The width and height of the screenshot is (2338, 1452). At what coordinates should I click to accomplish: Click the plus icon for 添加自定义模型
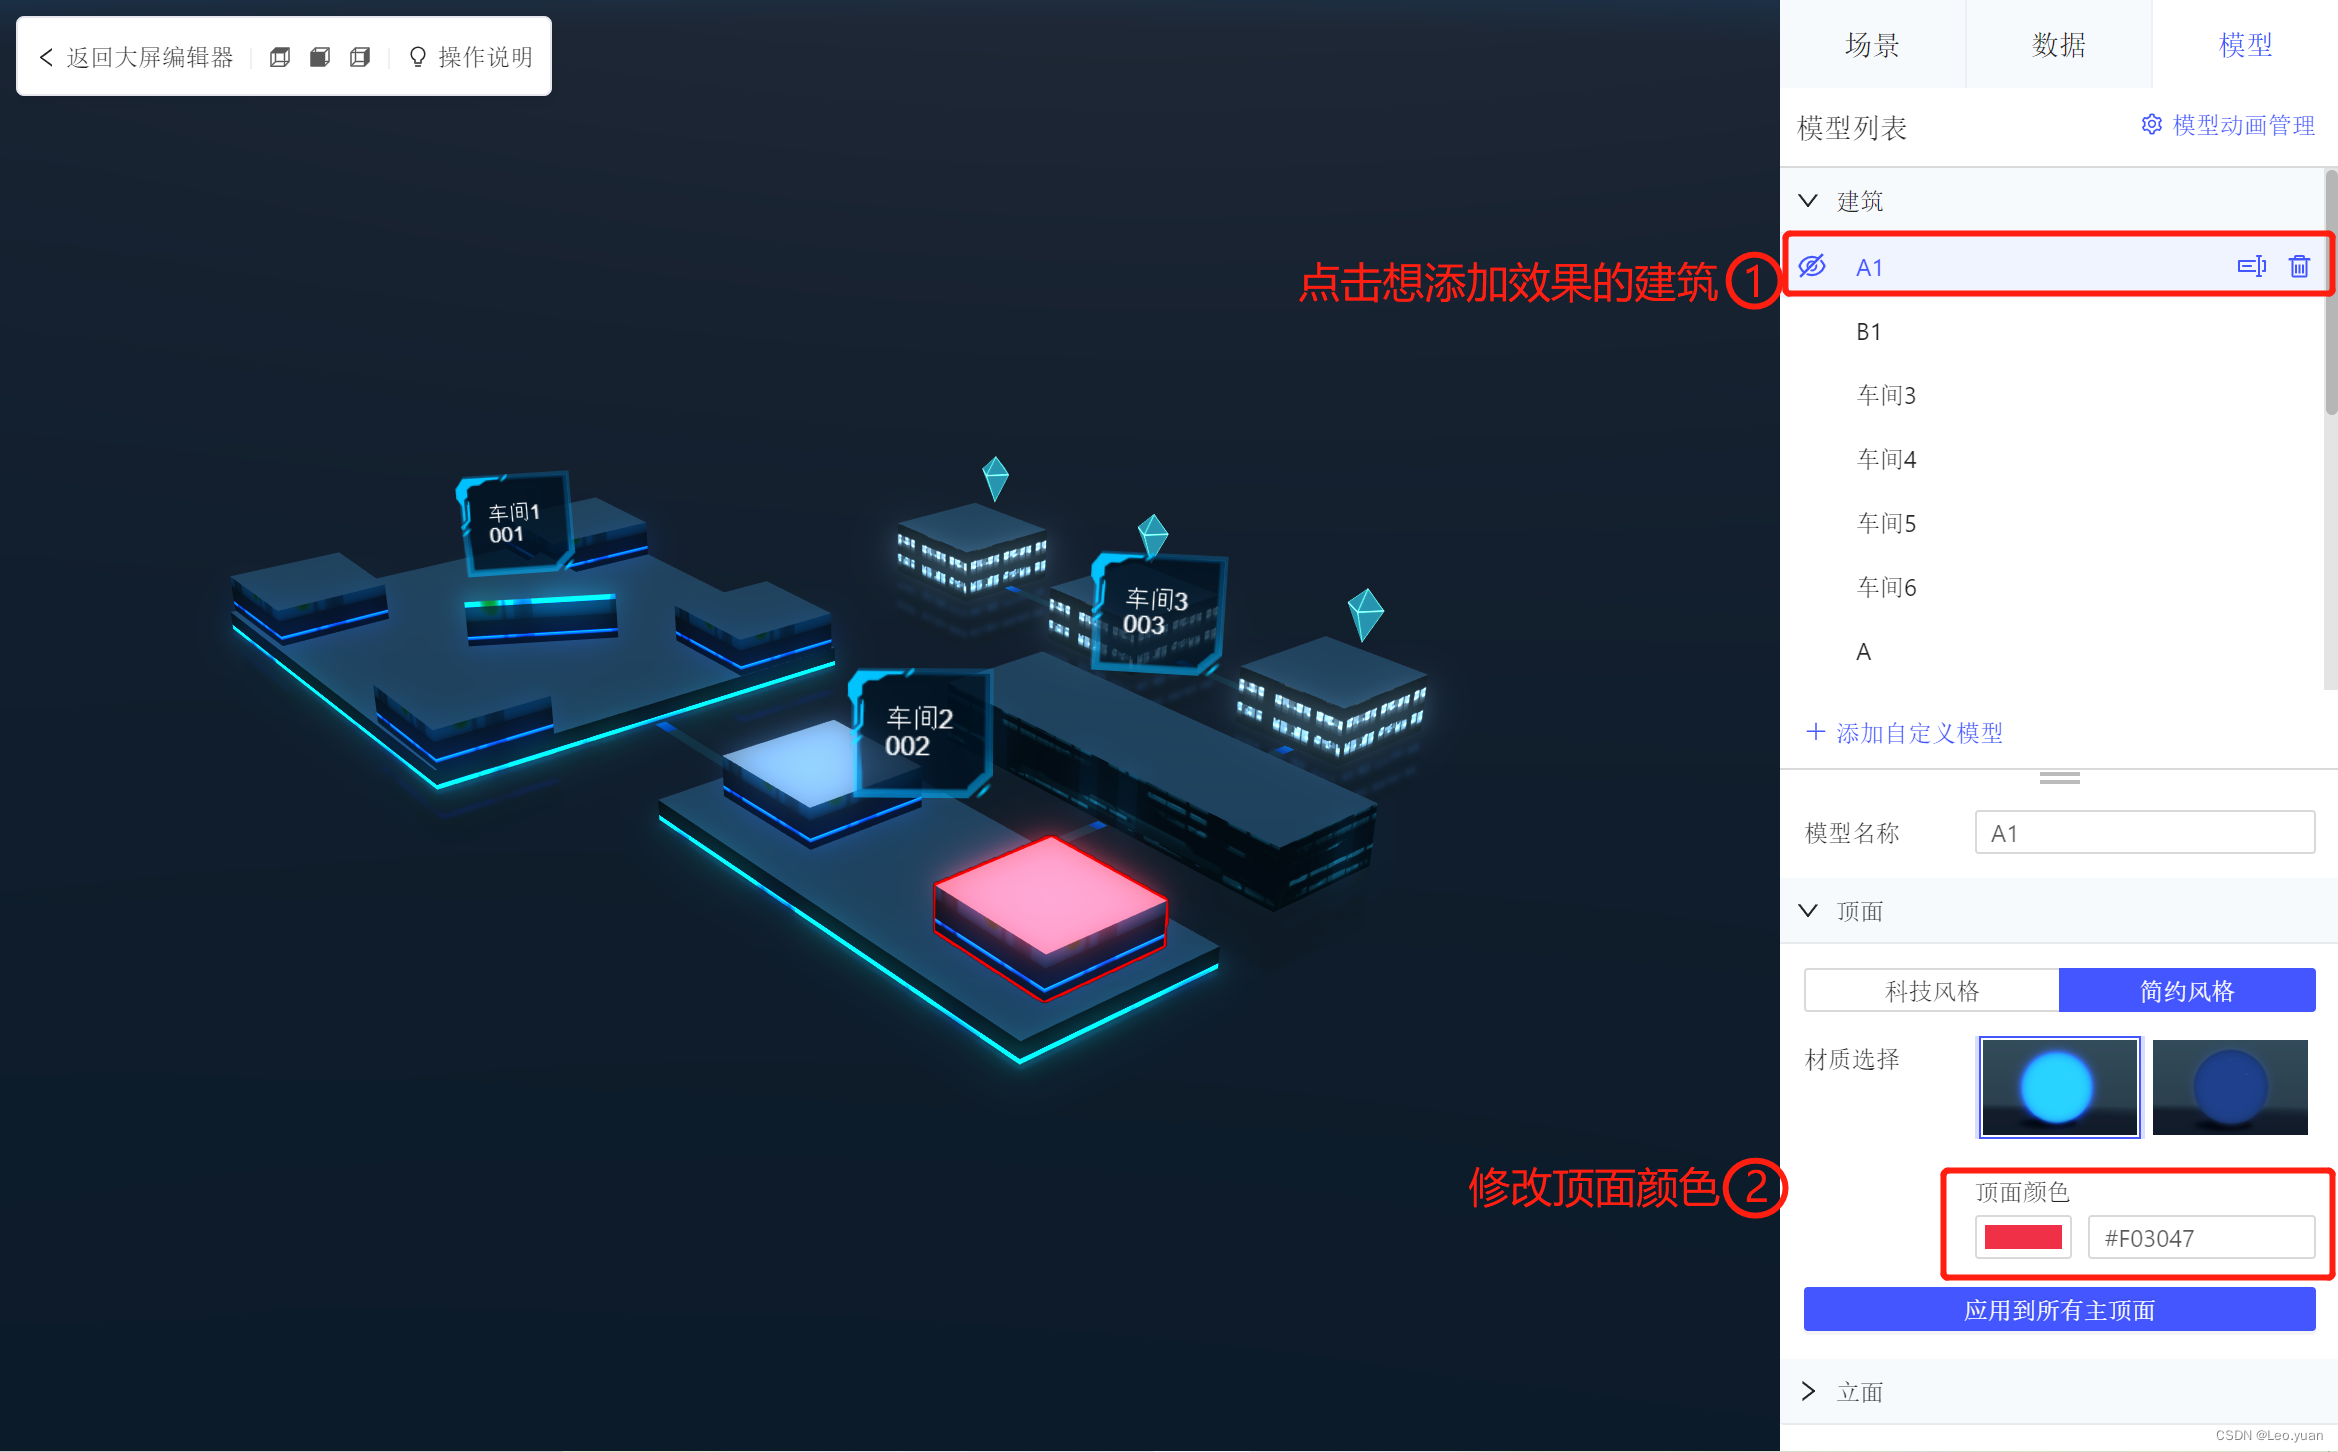coord(1815,732)
